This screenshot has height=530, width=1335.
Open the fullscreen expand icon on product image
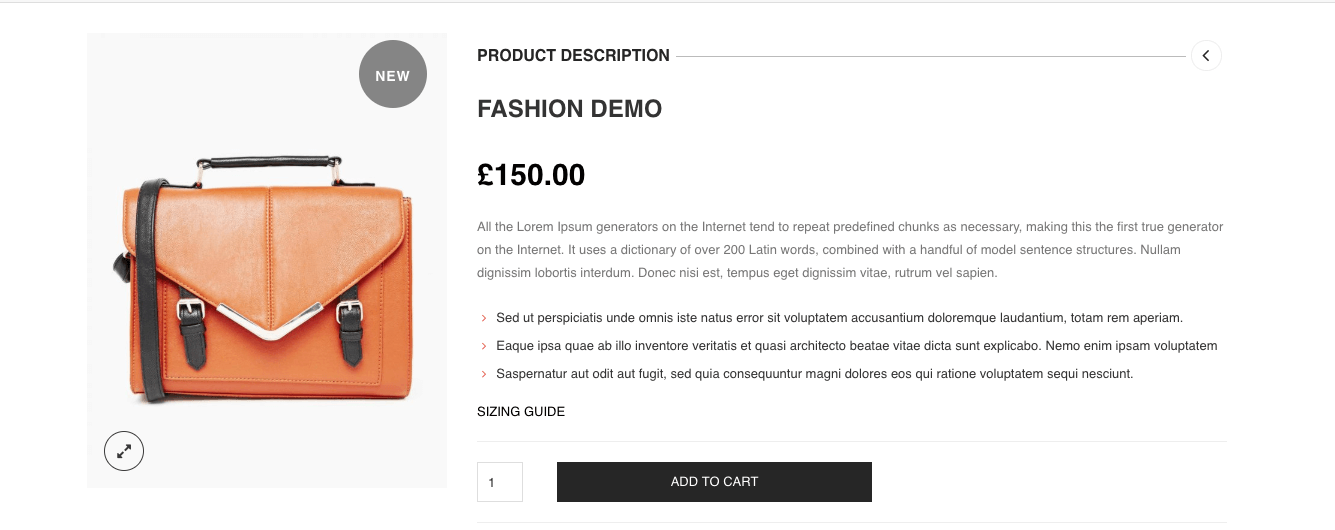[124, 451]
